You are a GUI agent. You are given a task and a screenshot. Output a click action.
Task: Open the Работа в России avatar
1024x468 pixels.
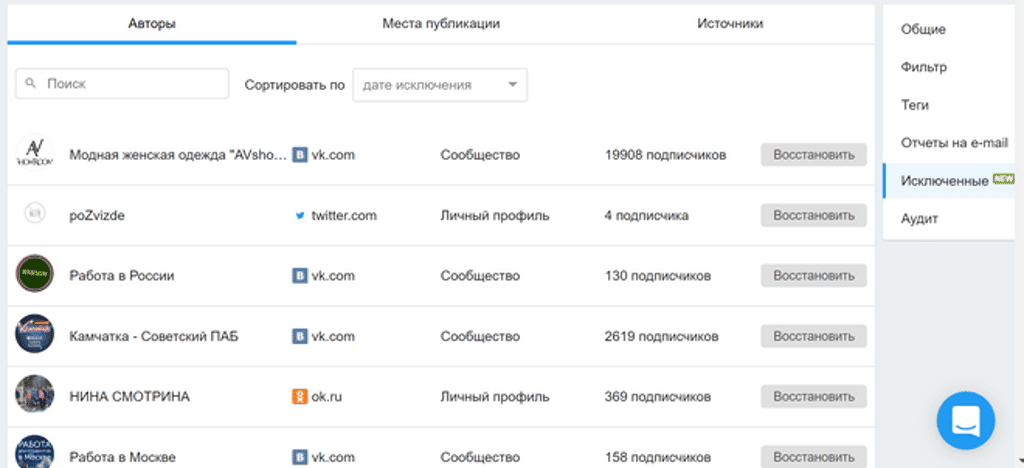[x=35, y=273]
